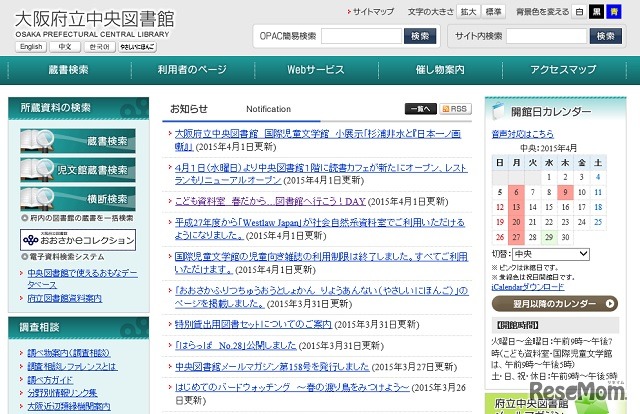
Task: Switch to やさしいにほんご version
Action: coord(137,47)
